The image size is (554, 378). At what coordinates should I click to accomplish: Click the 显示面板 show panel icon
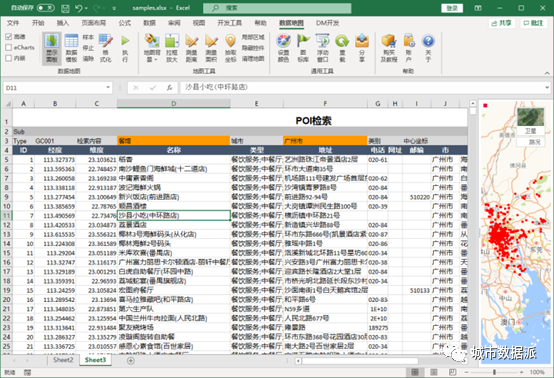[x=52, y=48]
